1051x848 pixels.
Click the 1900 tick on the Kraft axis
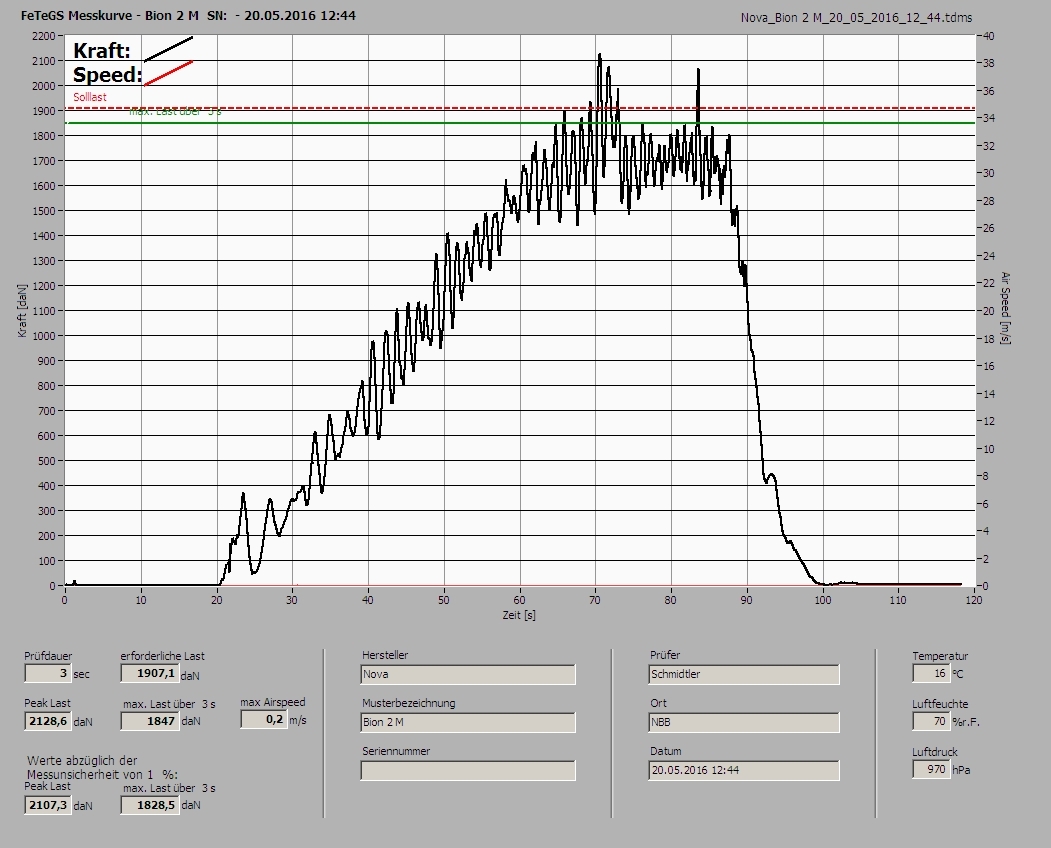tap(43, 111)
